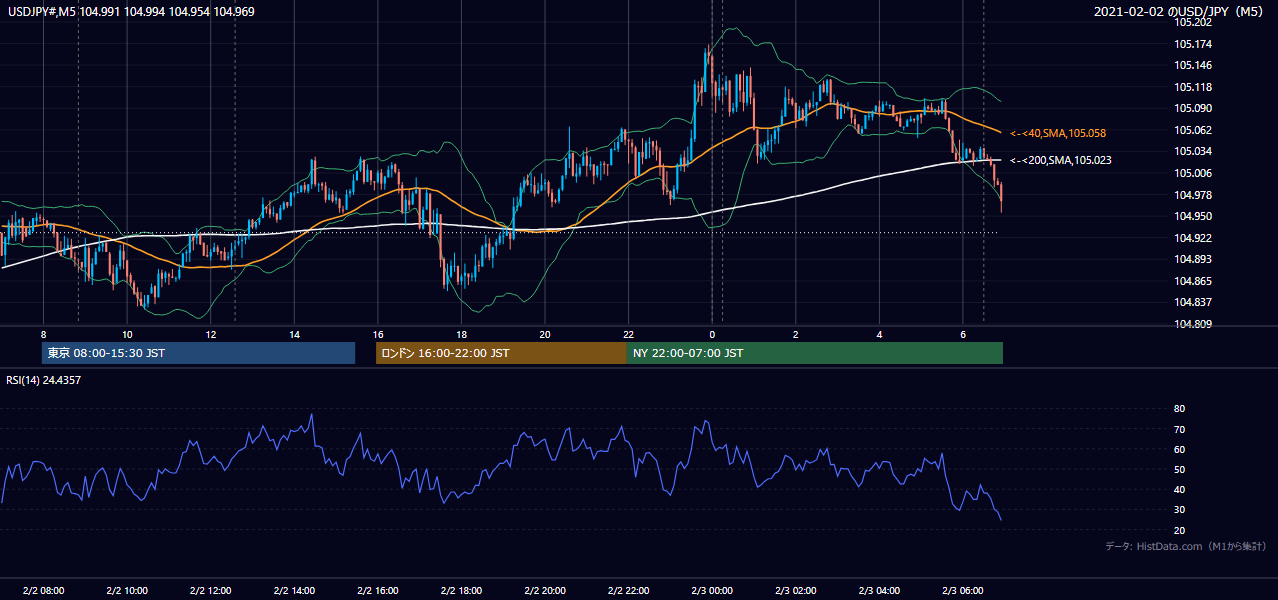Click the 2/2 22:00 bottom time label

(x=628, y=591)
